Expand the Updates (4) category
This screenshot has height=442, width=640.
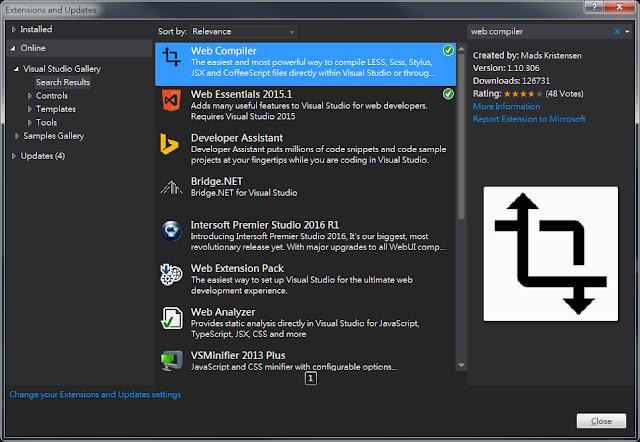coord(13,156)
